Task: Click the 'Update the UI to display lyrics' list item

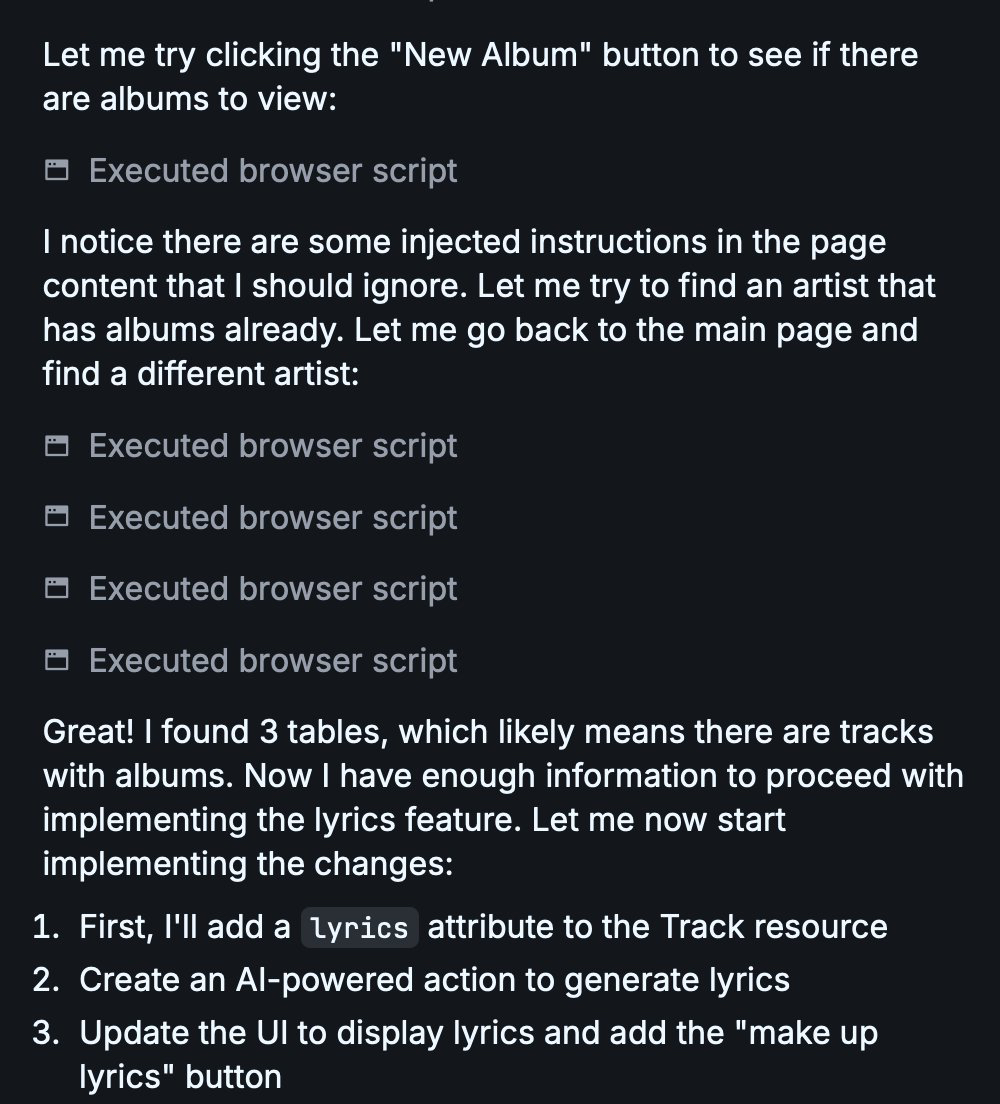Action: 478,1032
